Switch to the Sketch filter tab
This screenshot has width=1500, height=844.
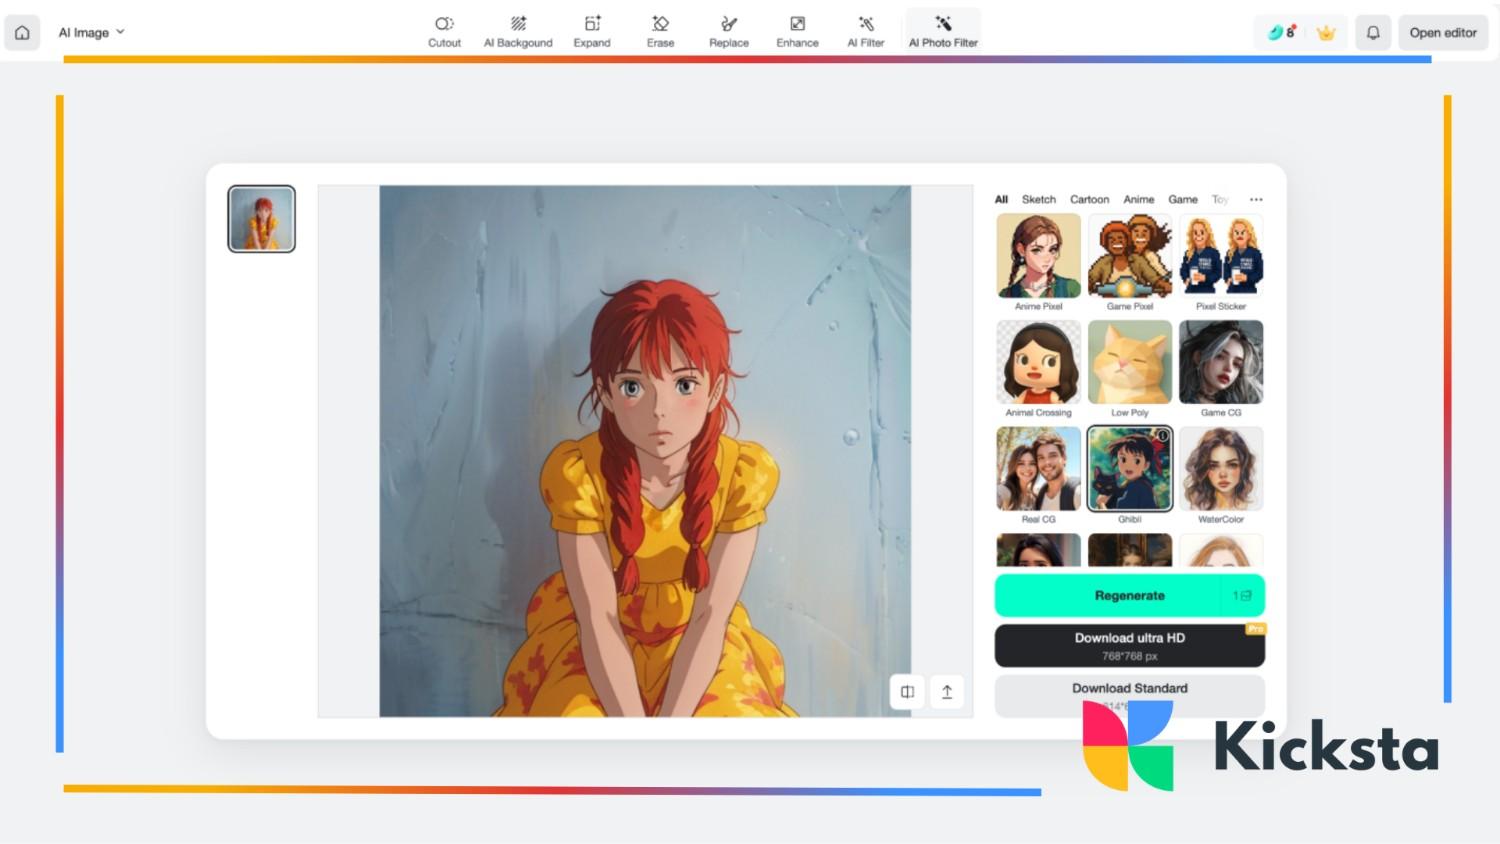click(x=1038, y=199)
